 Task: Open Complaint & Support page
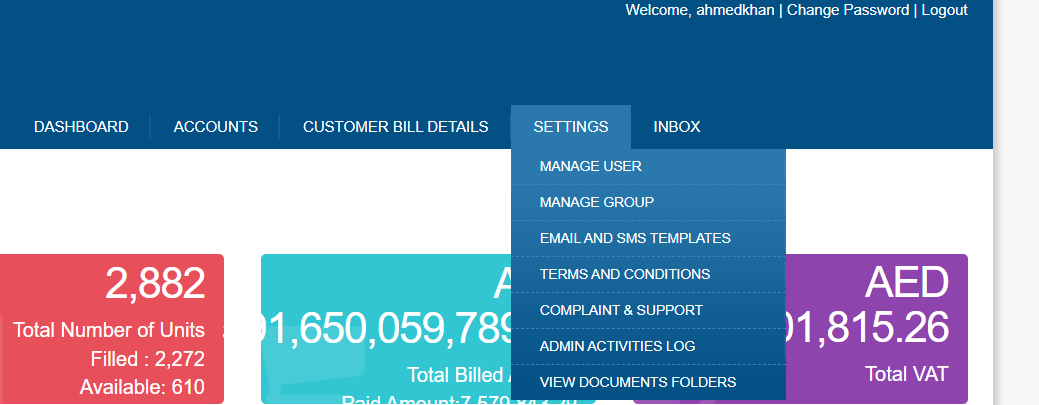click(x=620, y=310)
